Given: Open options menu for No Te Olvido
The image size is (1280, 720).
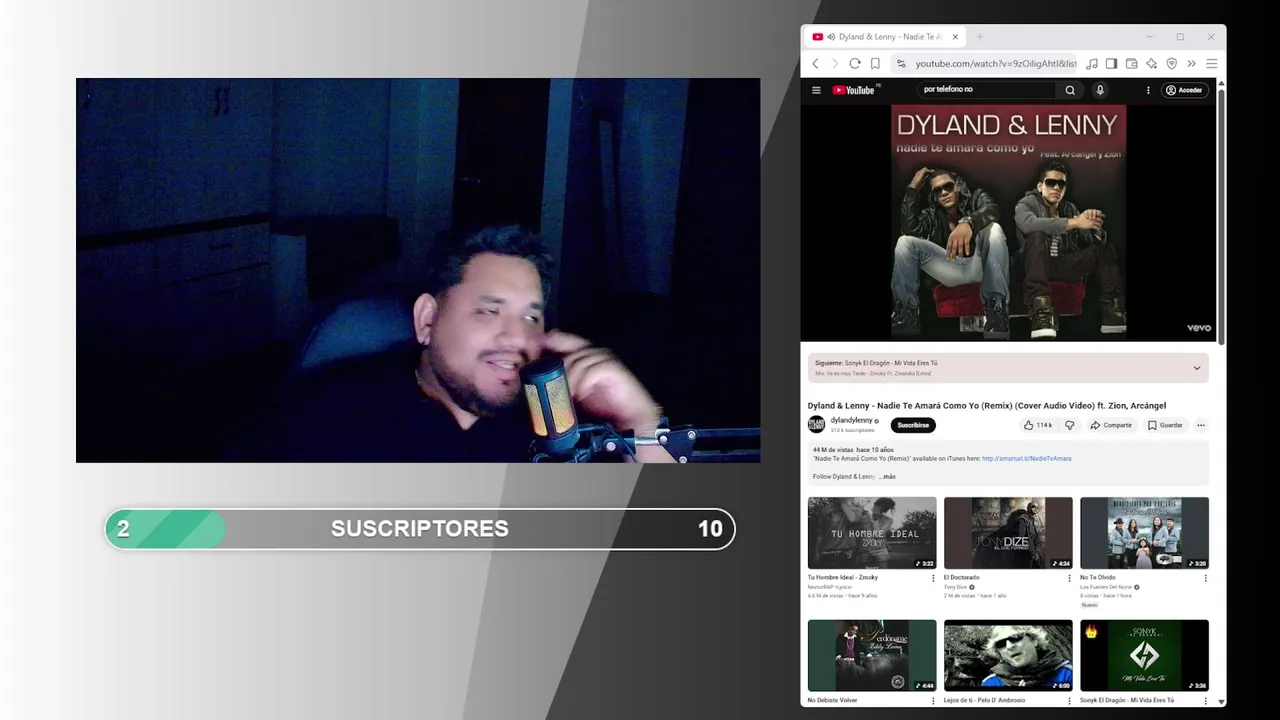Looking at the screenshot, I should 1205,578.
